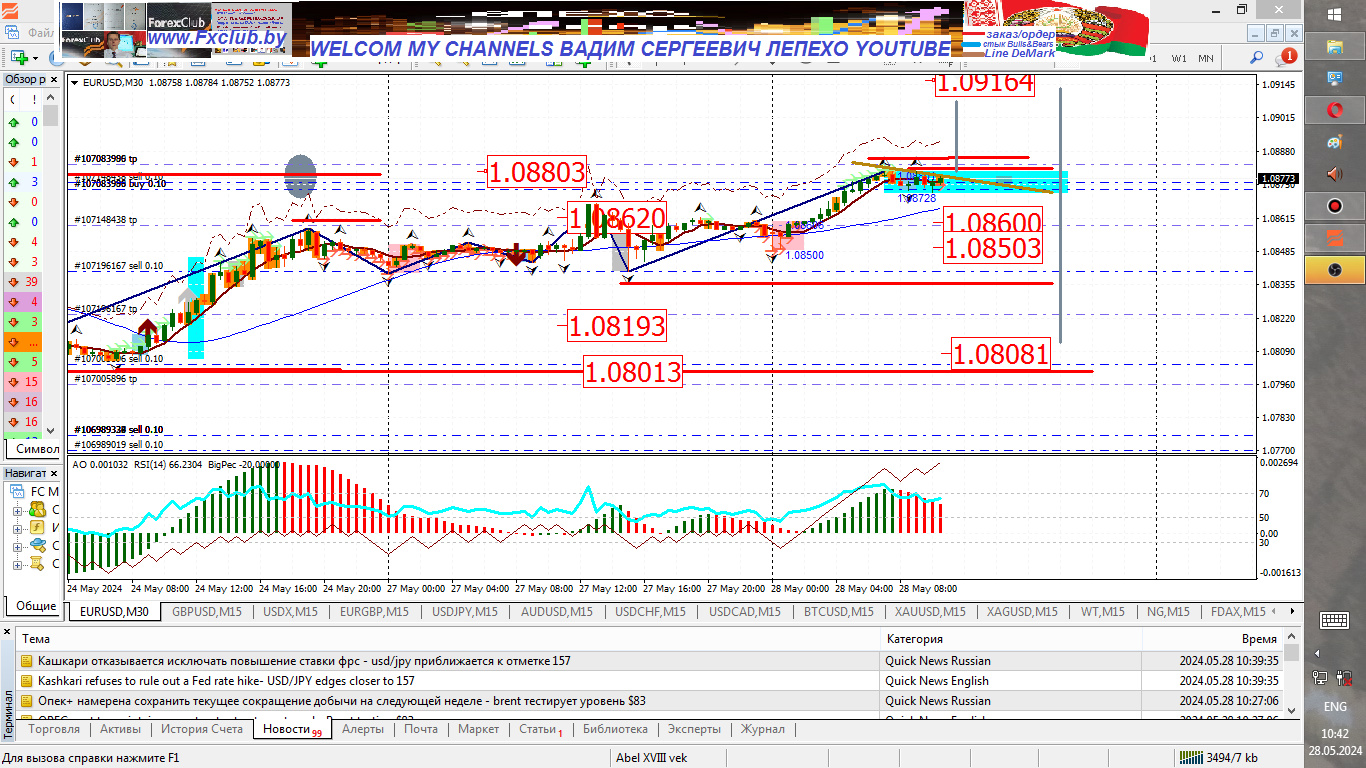Click the 1.08803 price label on chart
1366x768 pixels.
pos(537,172)
